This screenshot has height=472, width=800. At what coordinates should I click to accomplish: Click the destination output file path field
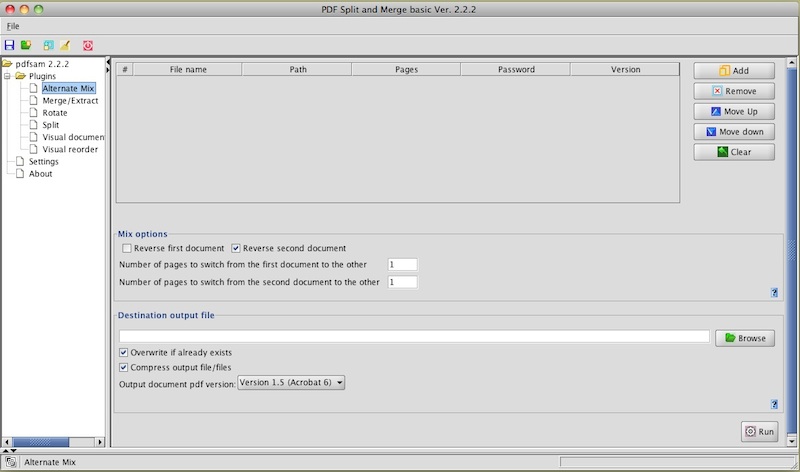(414, 337)
